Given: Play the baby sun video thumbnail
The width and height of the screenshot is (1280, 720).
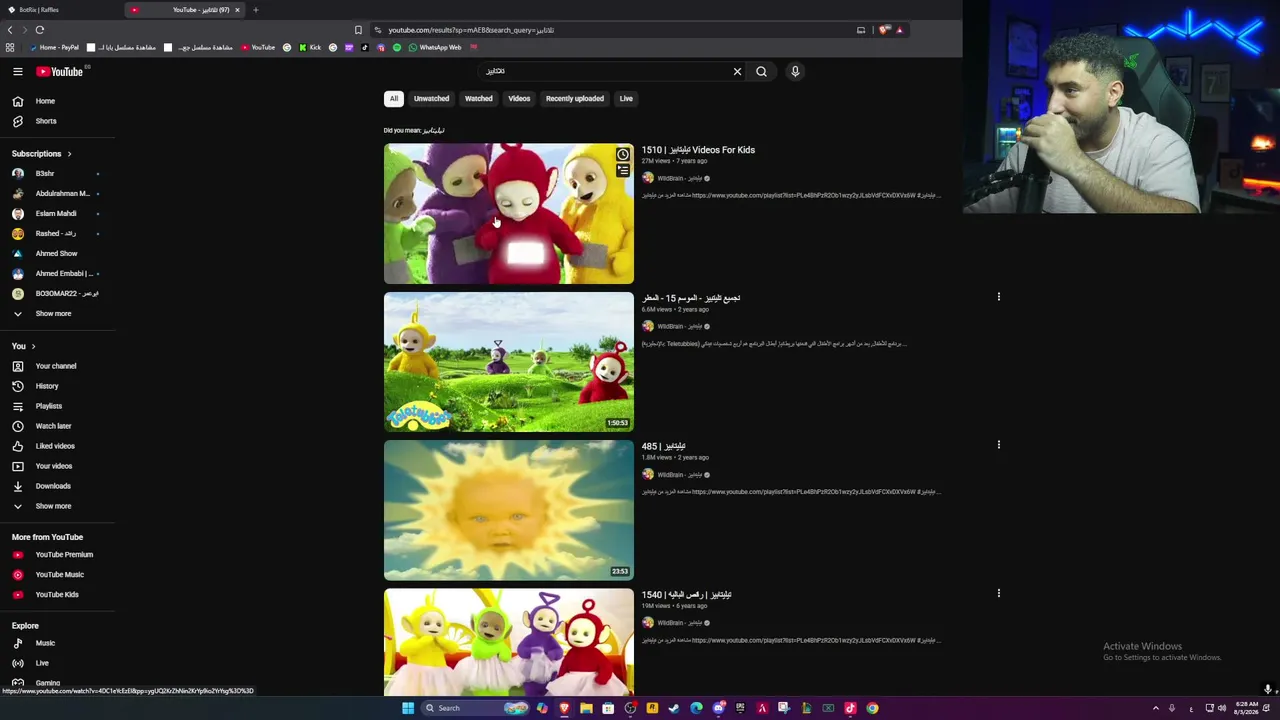Looking at the screenshot, I should tap(509, 510).
